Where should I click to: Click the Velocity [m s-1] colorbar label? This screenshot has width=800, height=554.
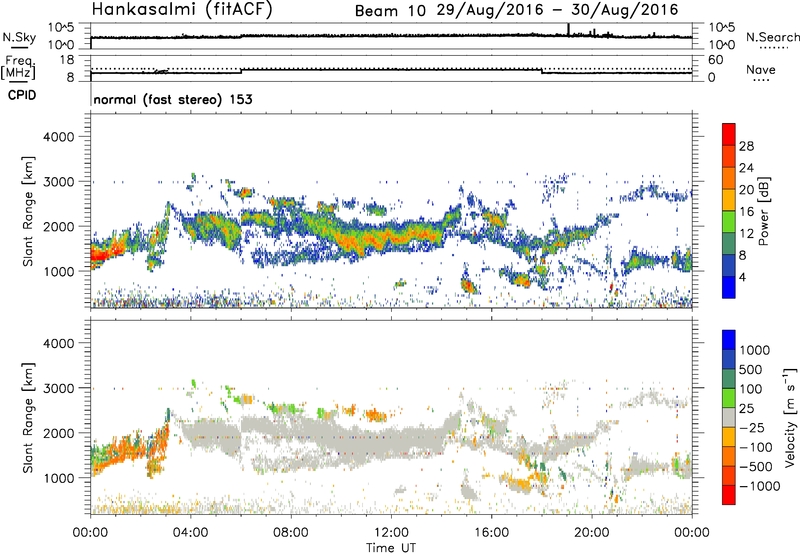click(x=789, y=417)
